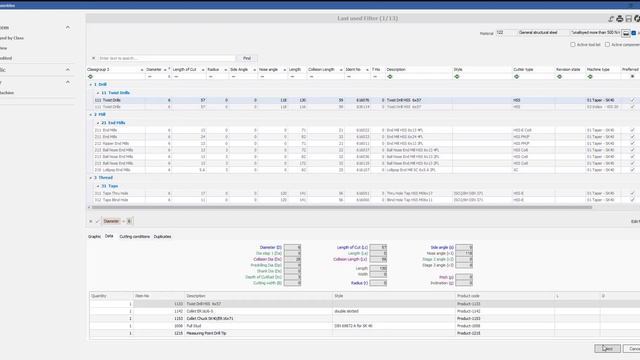Click the Find button

(x=247, y=58)
